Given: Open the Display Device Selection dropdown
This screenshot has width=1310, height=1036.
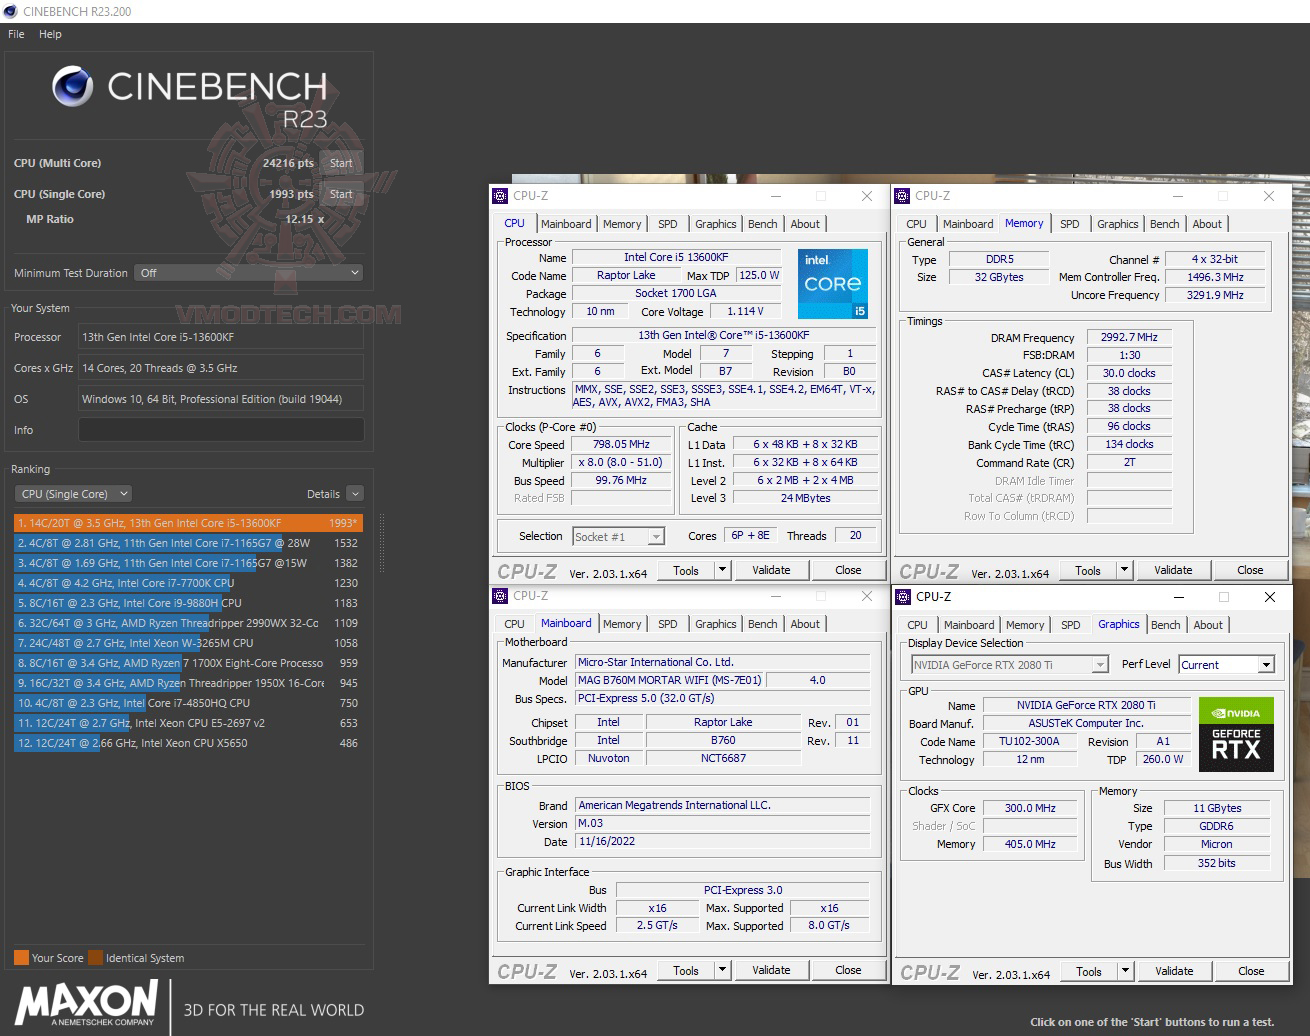Looking at the screenshot, I should tap(1009, 665).
